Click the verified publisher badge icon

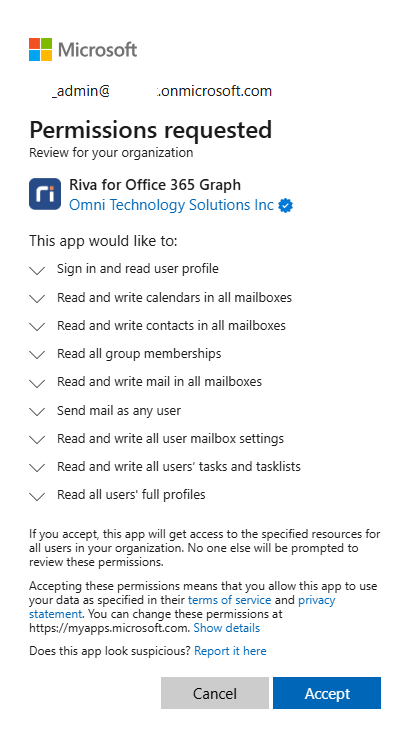click(x=286, y=205)
